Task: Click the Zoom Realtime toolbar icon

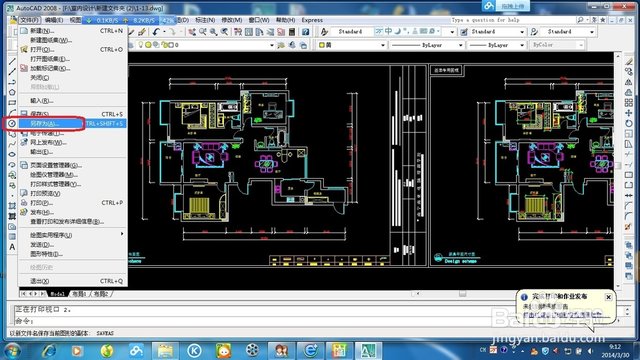Action: pyautogui.click(x=203, y=31)
